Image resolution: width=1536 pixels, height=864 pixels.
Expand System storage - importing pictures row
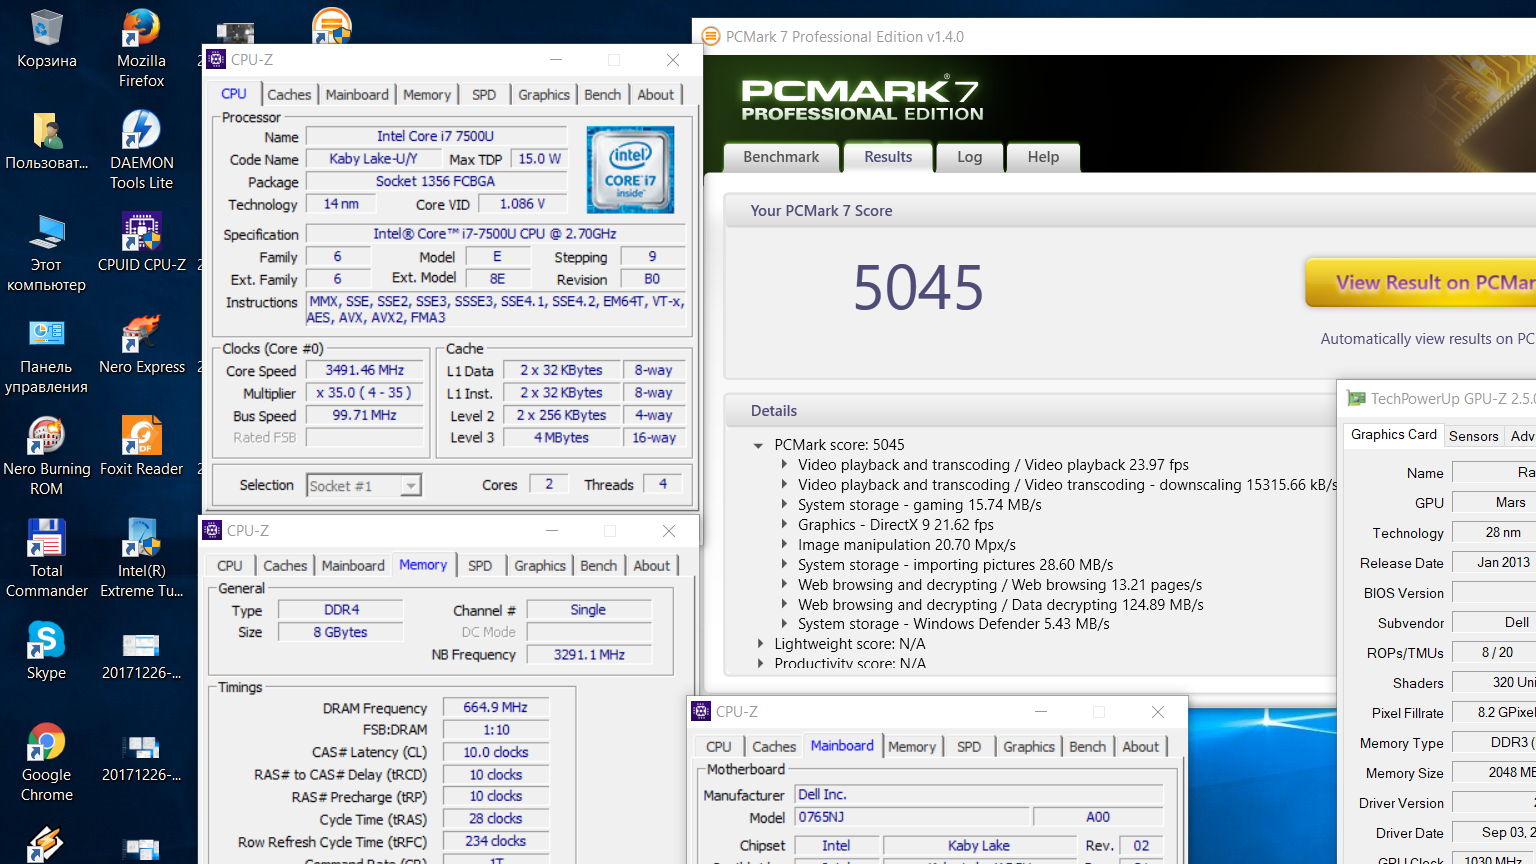[784, 565]
